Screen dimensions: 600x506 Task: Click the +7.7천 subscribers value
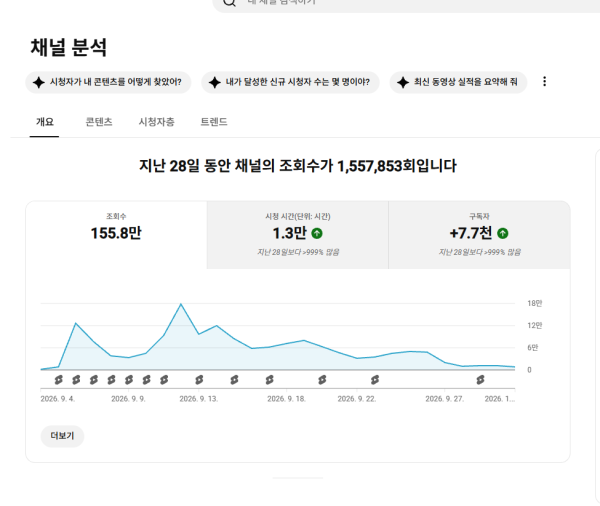tap(471, 233)
